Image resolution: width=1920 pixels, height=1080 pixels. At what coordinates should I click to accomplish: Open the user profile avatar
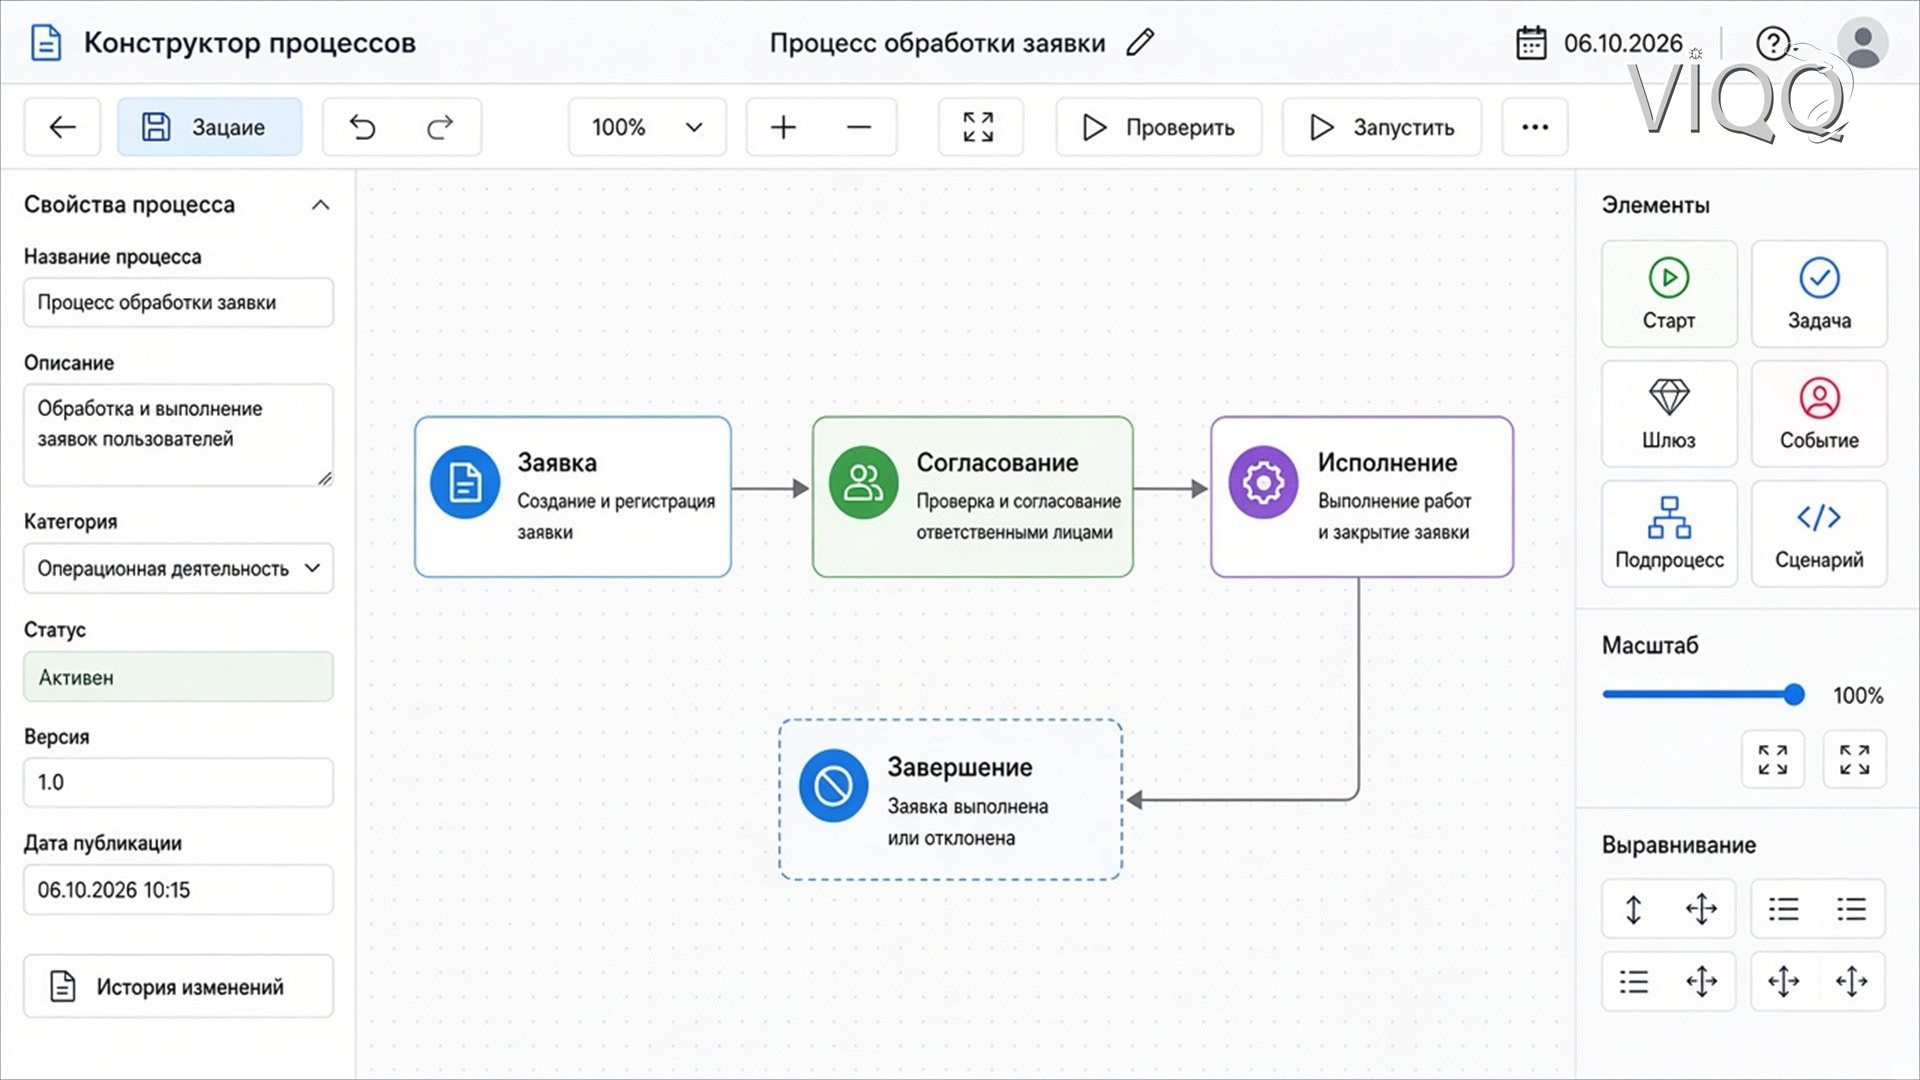click(x=1862, y=43)
